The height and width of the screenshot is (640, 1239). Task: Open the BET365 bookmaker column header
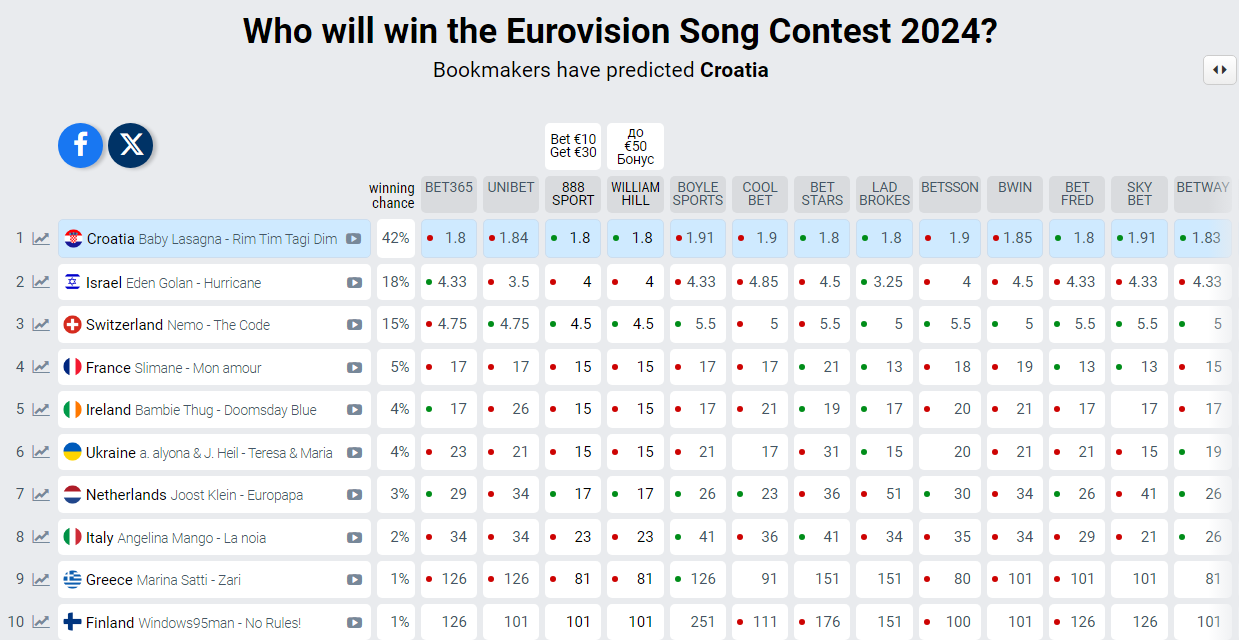pos(449,194)
